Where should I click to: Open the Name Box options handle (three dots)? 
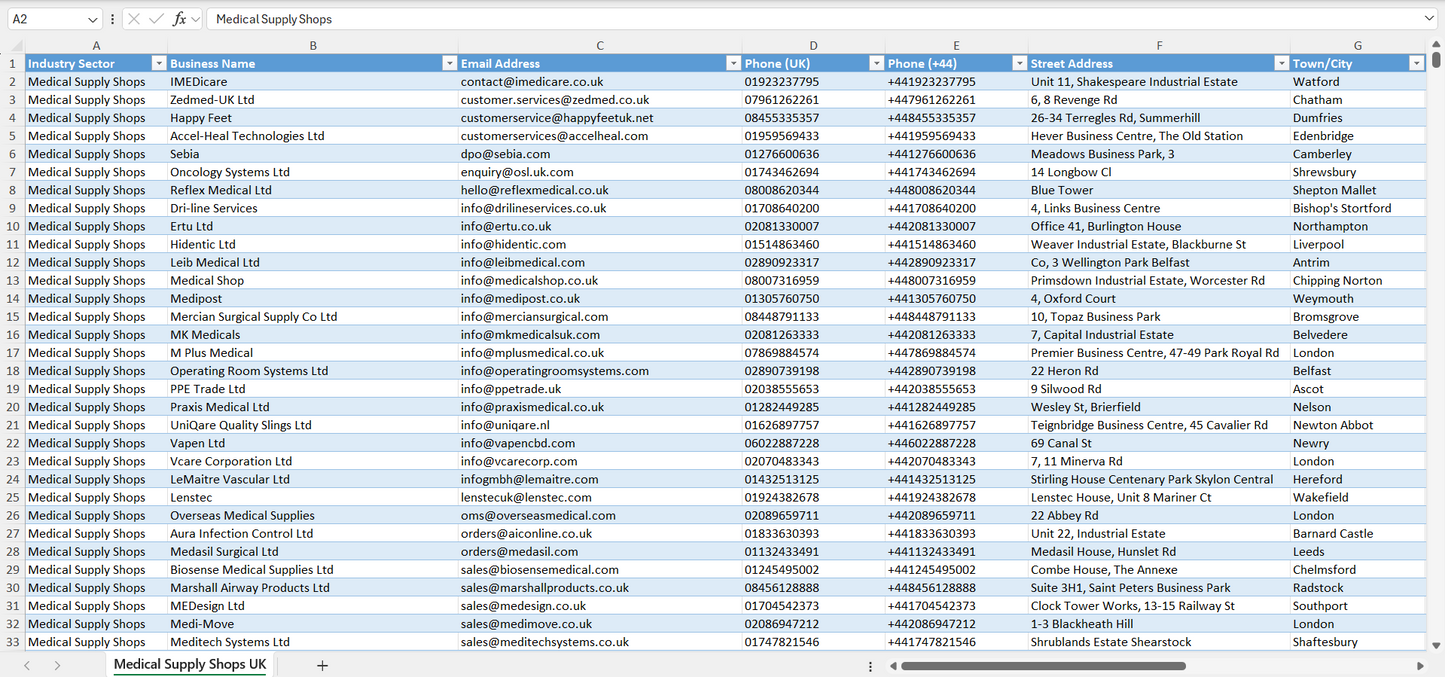112,19
